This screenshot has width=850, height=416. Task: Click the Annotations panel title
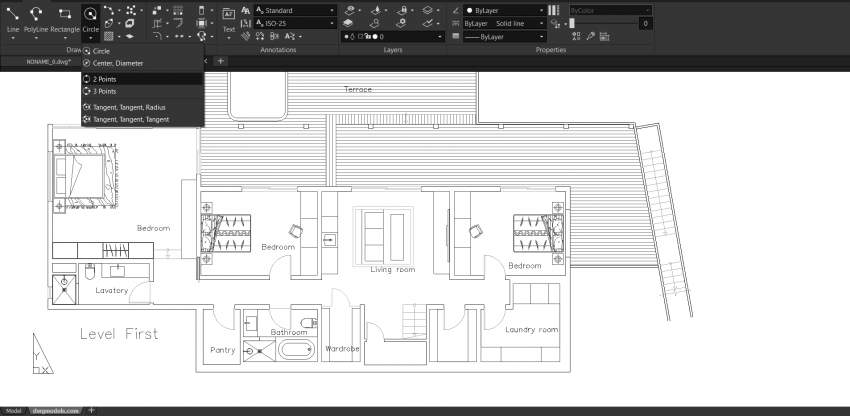(278, 50)
